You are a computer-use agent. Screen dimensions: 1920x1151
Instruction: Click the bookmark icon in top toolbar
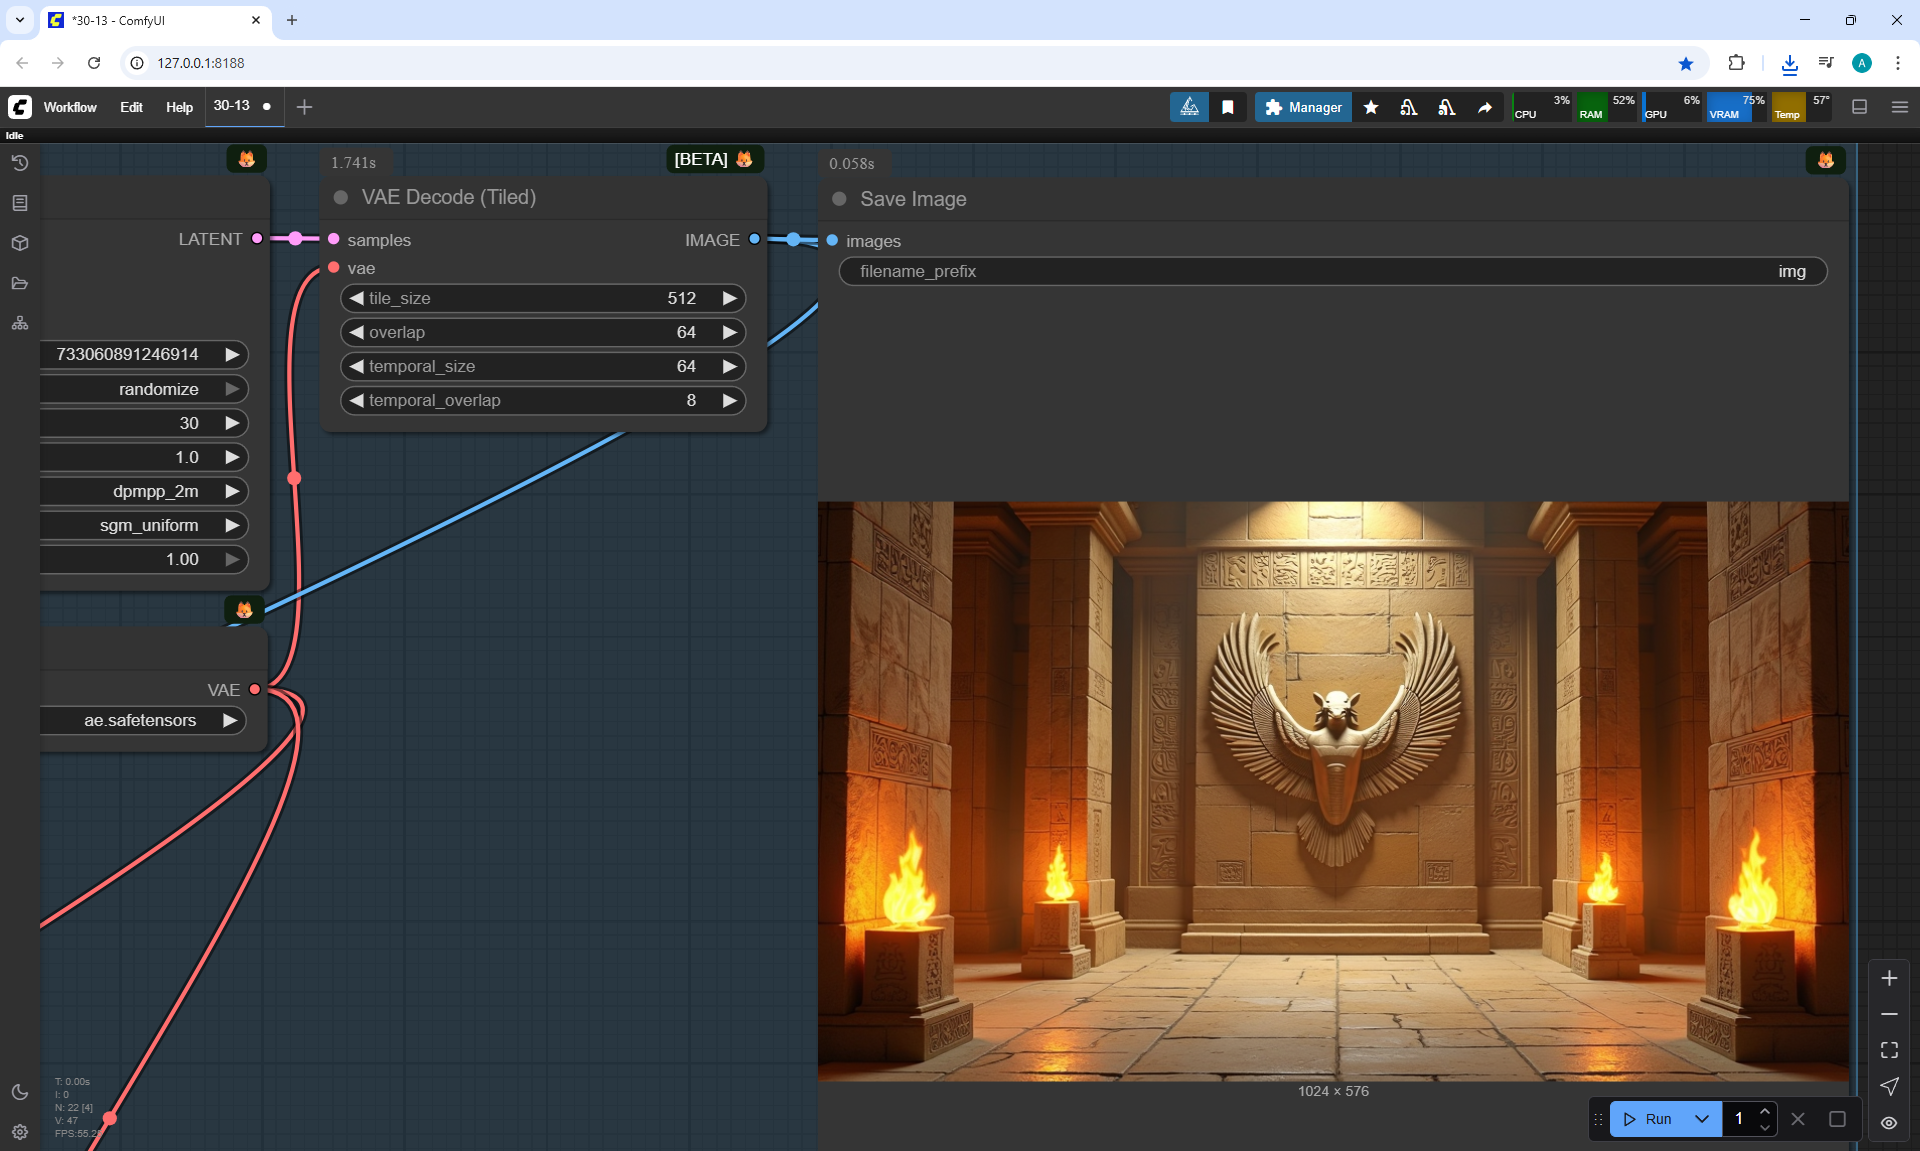click(1228, 107)
